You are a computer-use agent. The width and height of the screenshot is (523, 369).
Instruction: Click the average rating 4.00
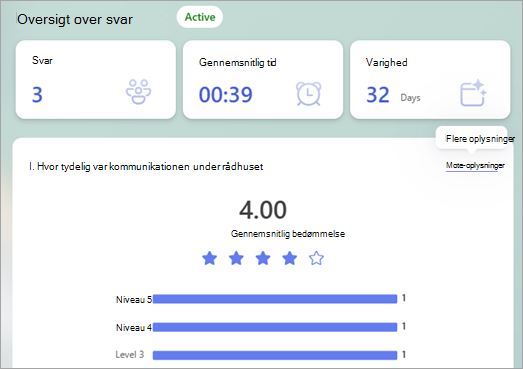pyautogui.click(x=263, y=210)
